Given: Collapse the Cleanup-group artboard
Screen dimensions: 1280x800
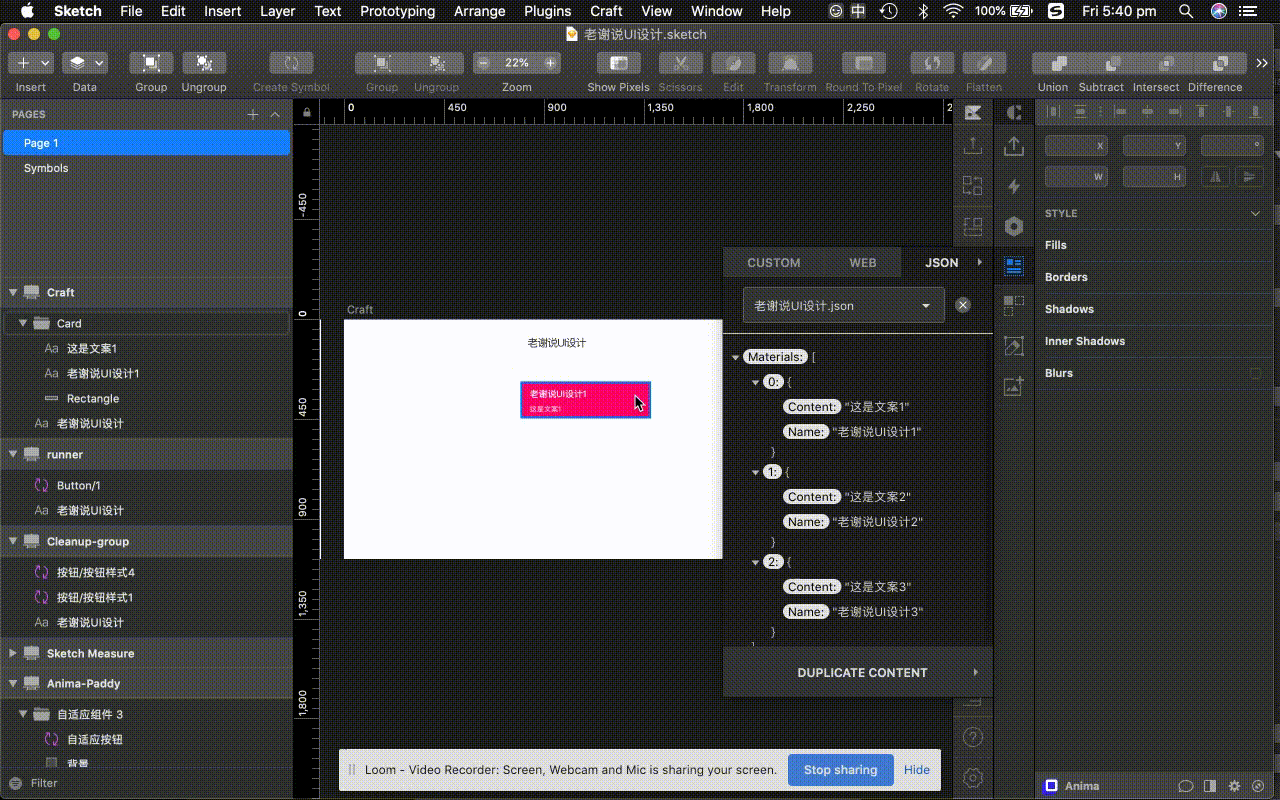Looking at the screenshot, I should (x=13, y=541).
